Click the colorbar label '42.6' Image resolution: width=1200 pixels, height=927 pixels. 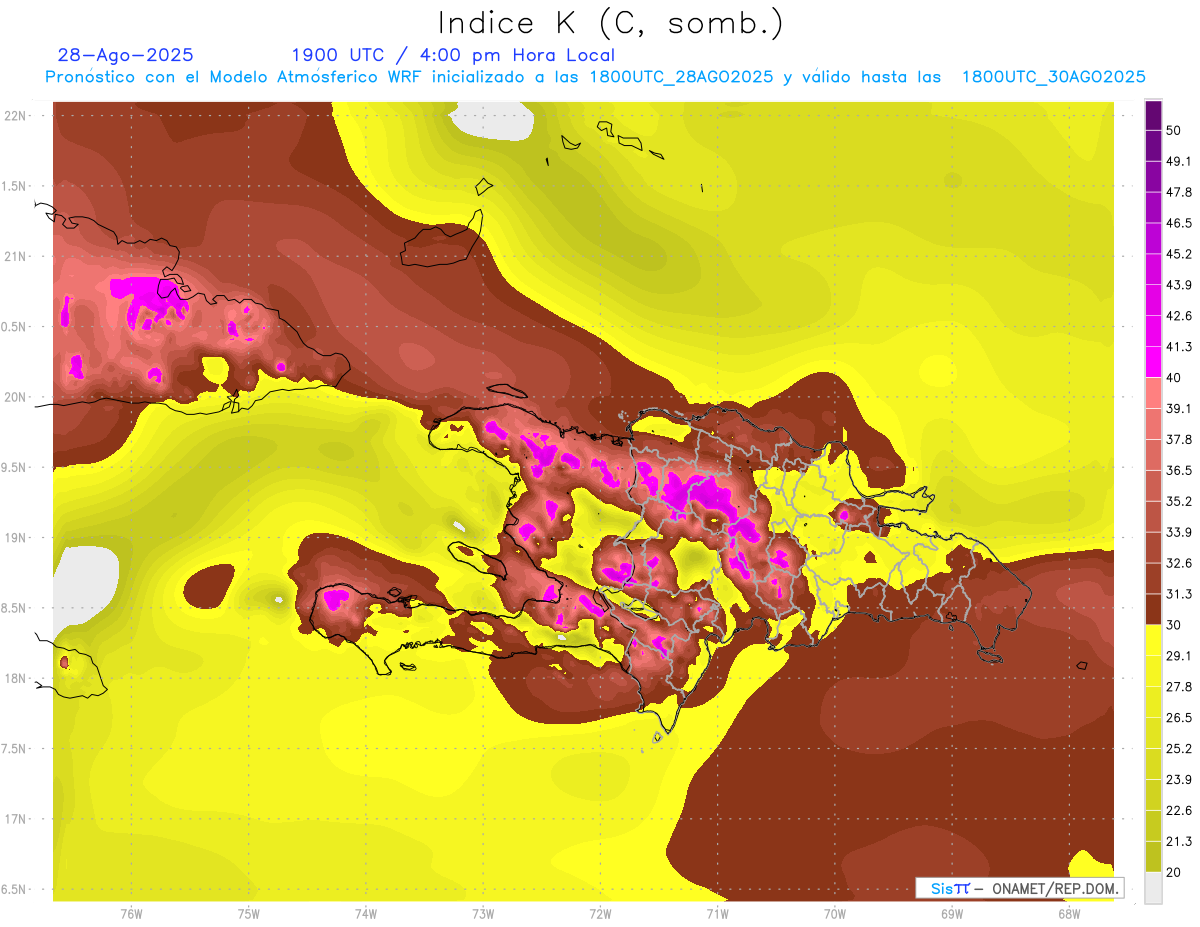(x=1178, y=316)
